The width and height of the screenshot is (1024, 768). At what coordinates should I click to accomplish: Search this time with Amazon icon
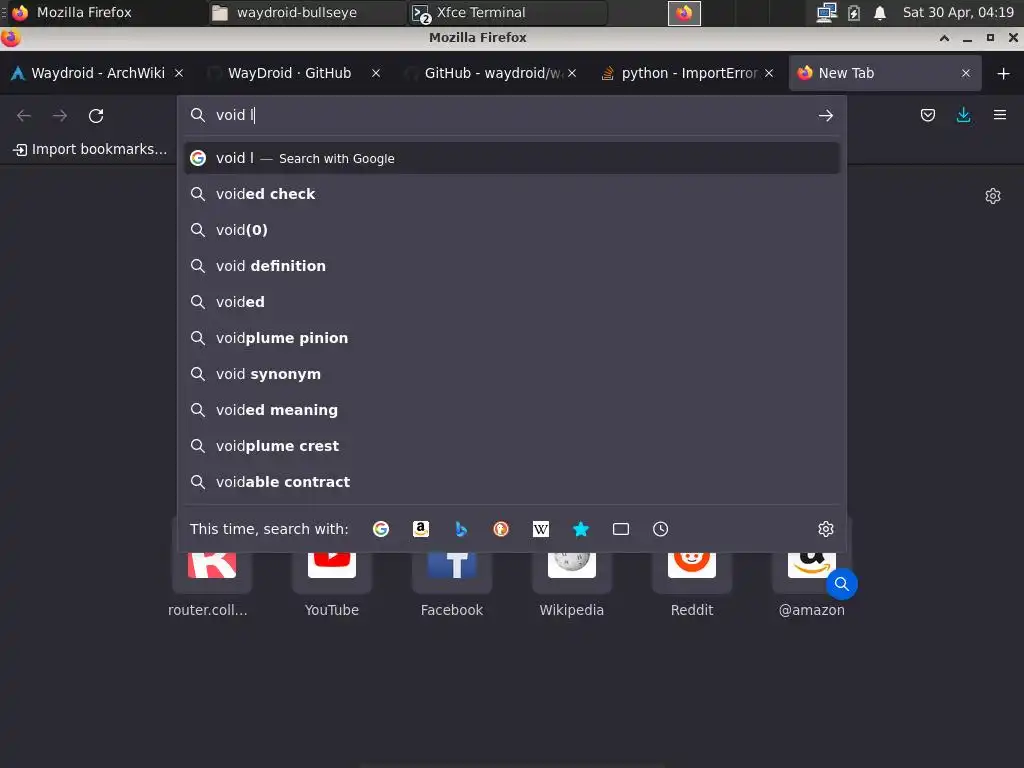pyautogui.click(x=421, y=529)
